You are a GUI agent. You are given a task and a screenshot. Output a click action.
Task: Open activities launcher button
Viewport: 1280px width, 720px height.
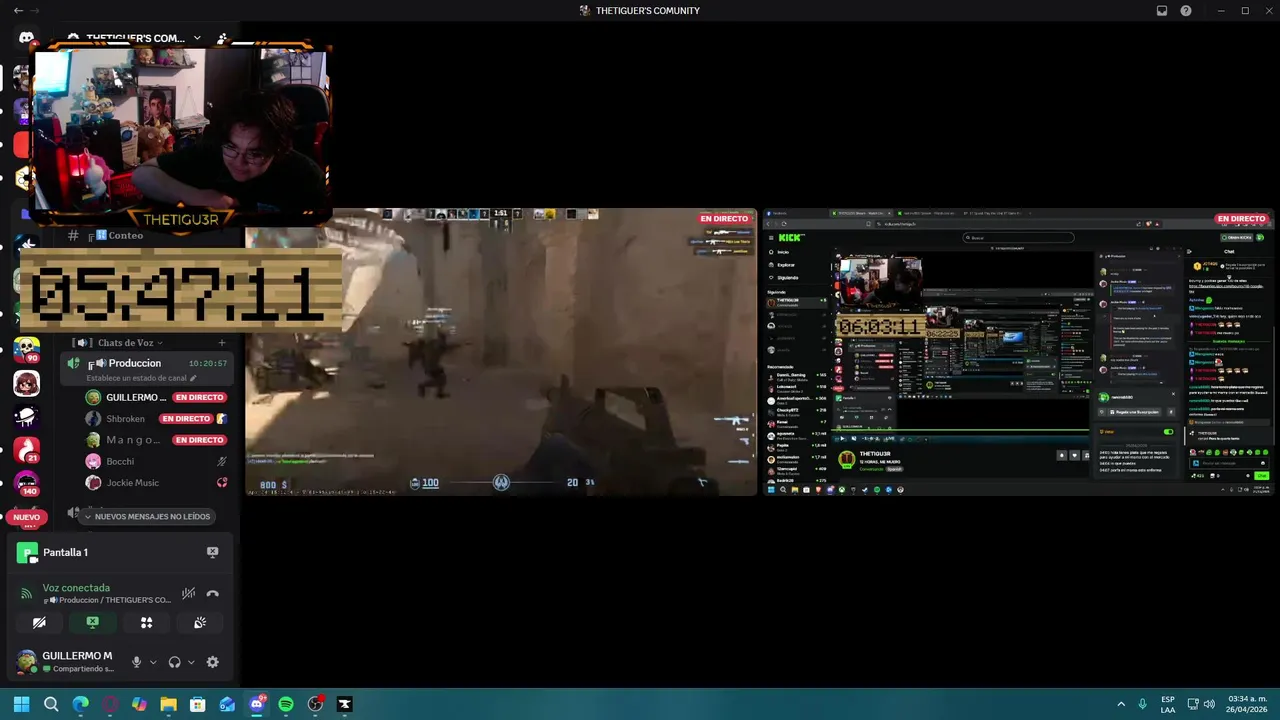click(146, 622)
